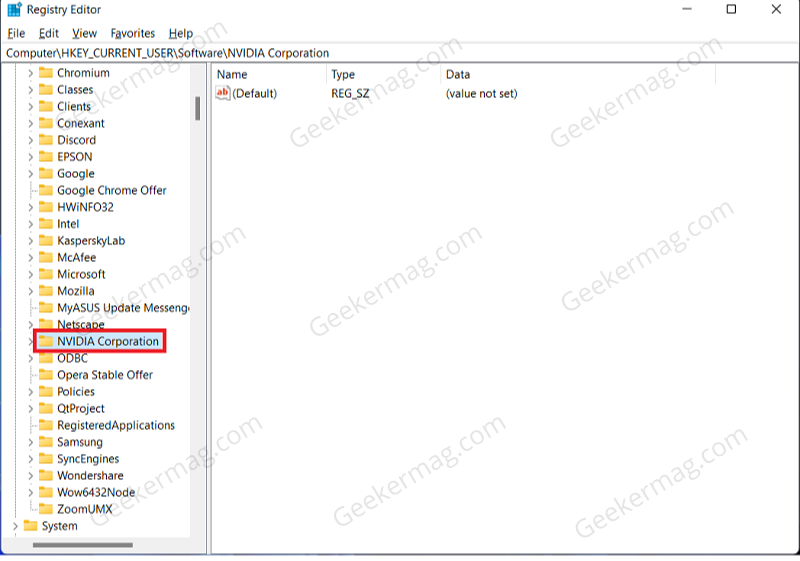Select the Policies folder icon
Screen dimensions: 800x561
46,392
